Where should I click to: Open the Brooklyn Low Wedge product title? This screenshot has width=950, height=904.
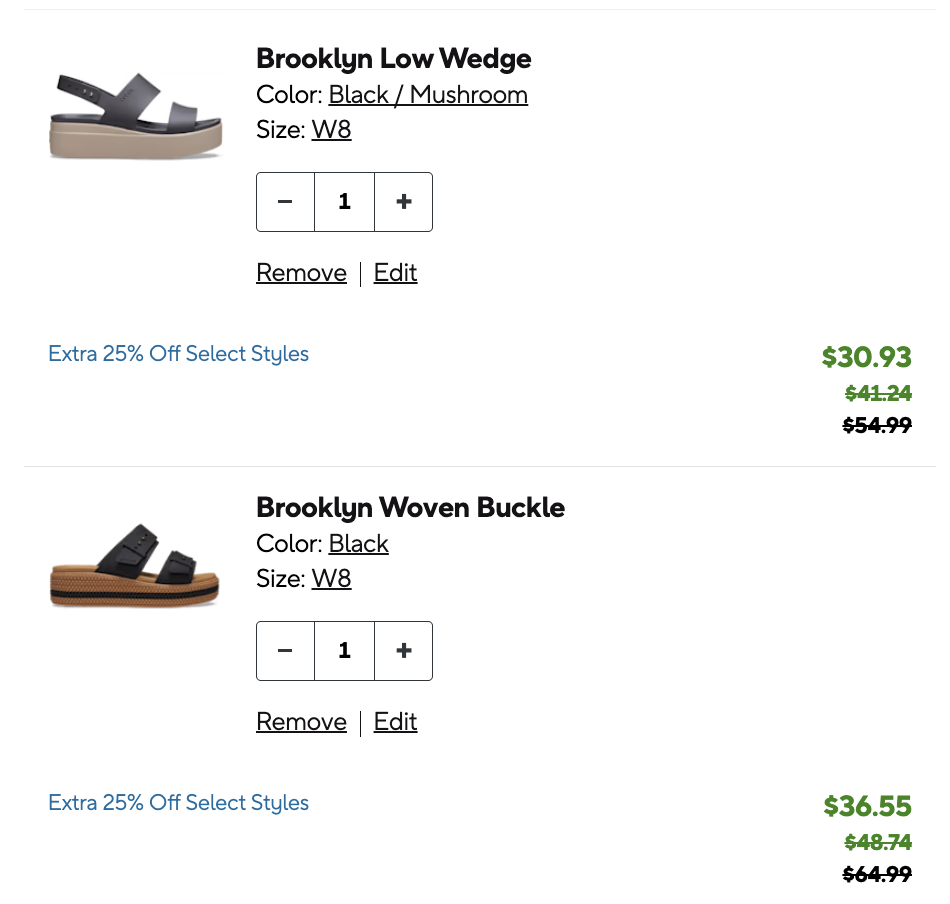[x=393, y=59]
